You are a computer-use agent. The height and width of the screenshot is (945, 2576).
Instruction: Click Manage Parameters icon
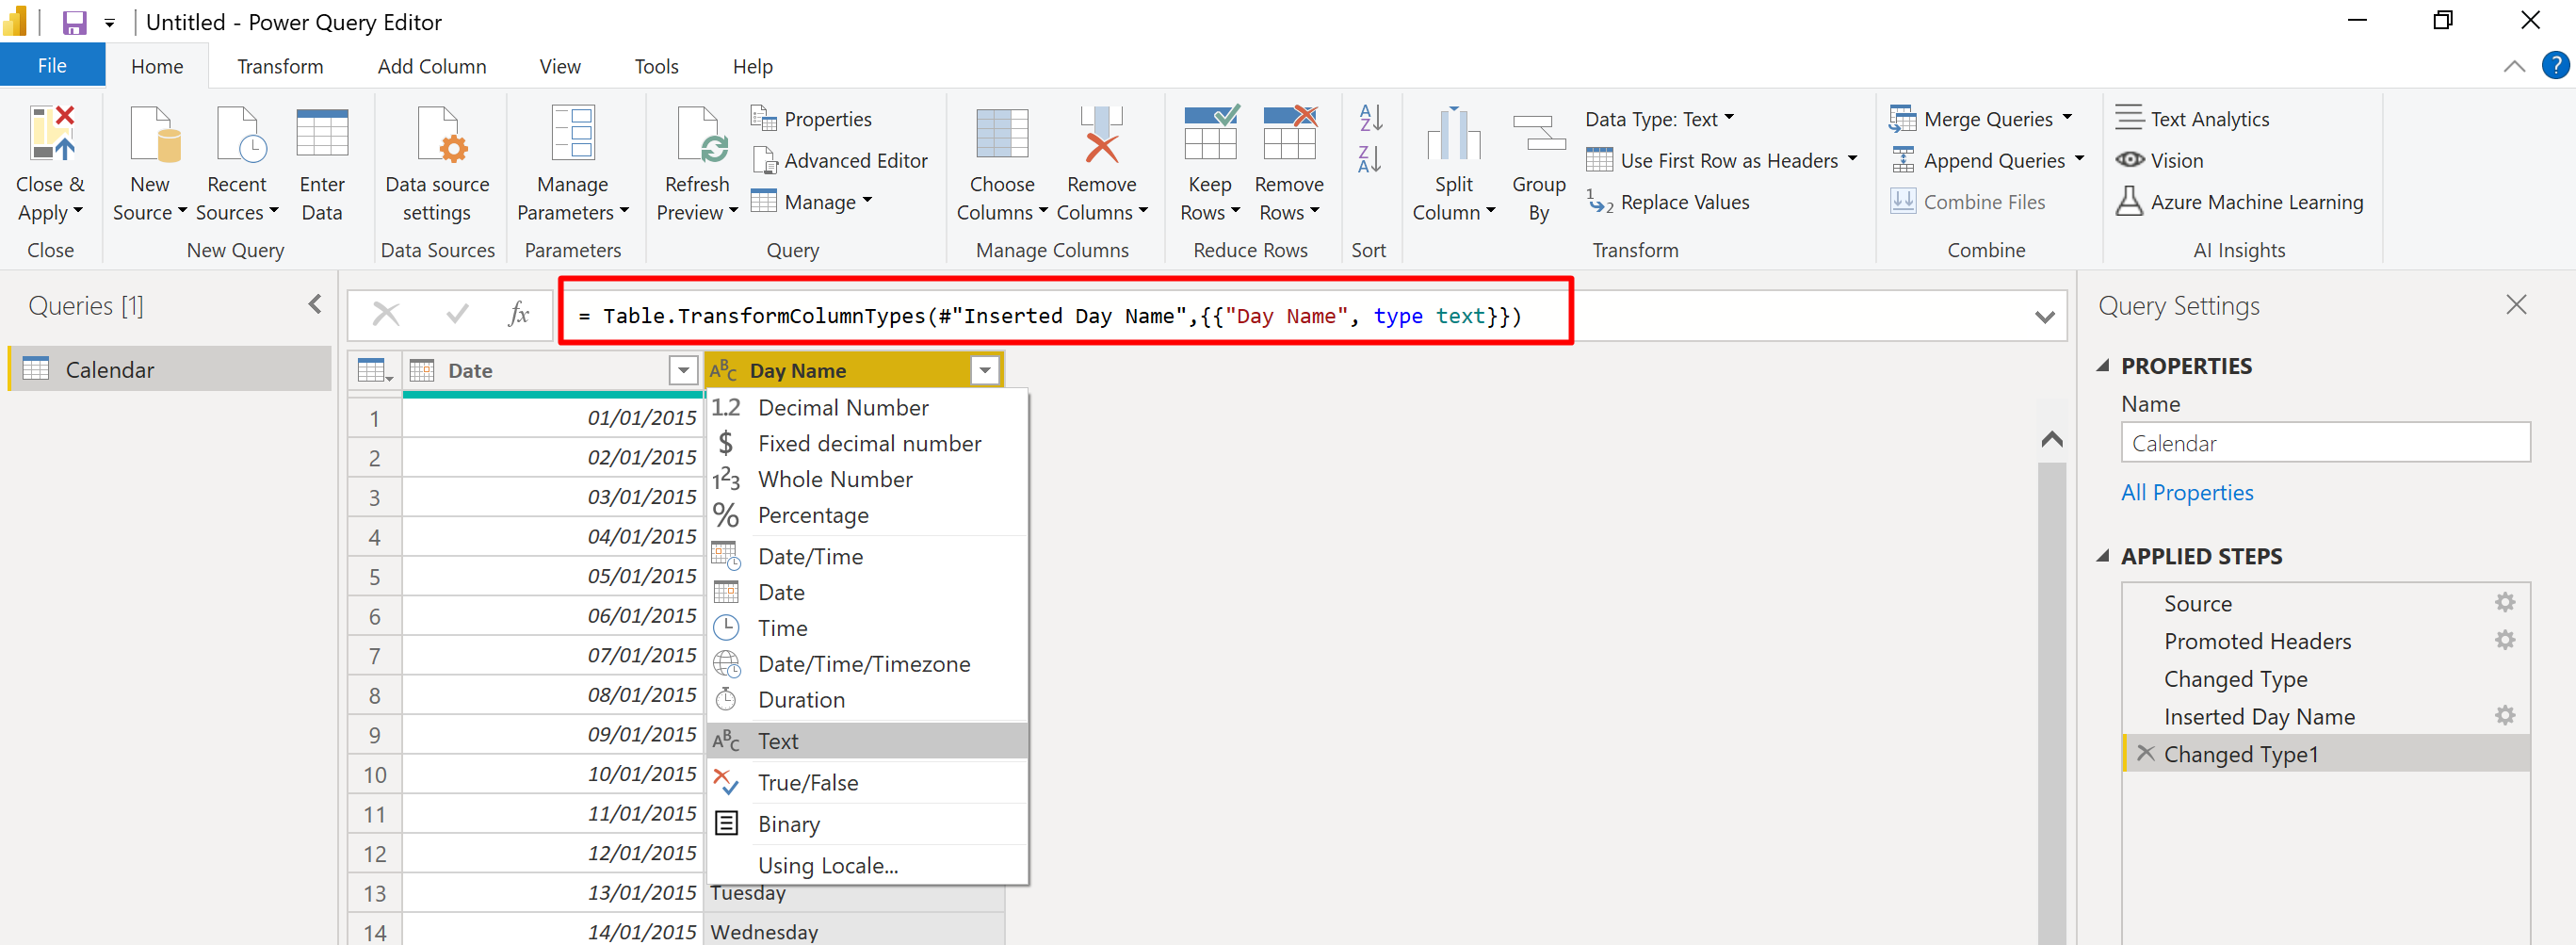pyautogui.click(x=573, y=132)
